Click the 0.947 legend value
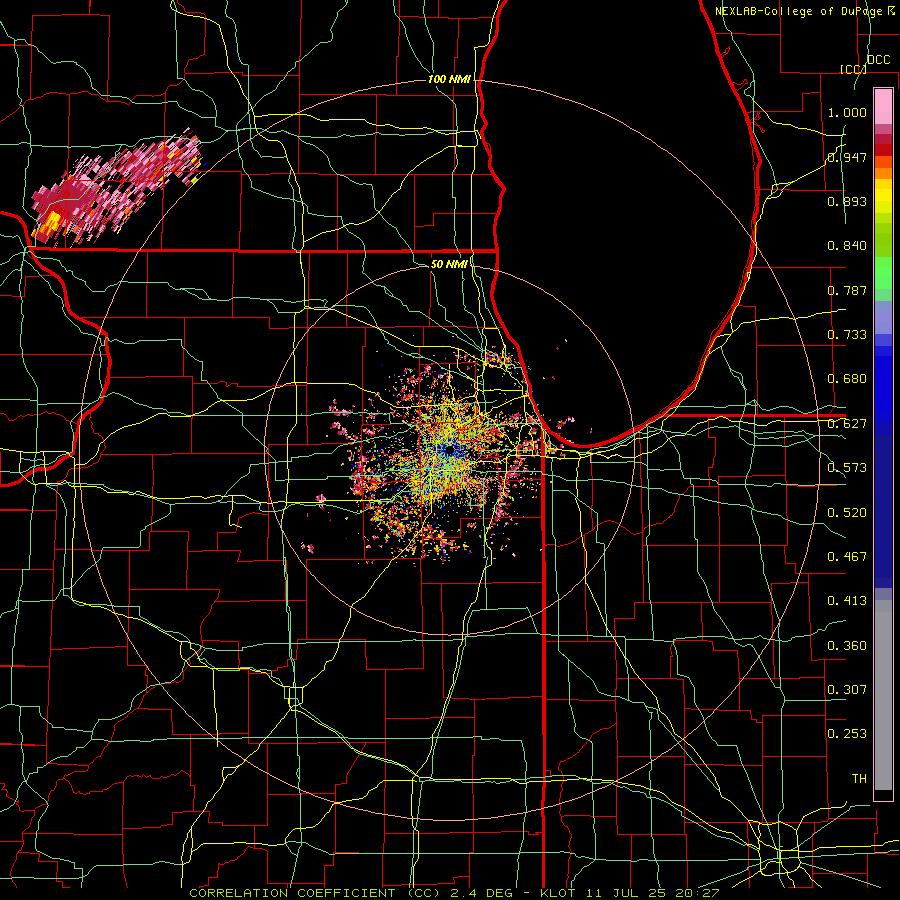Image resolution: width=900 pixels, height=900 pixels. point(847,157)
